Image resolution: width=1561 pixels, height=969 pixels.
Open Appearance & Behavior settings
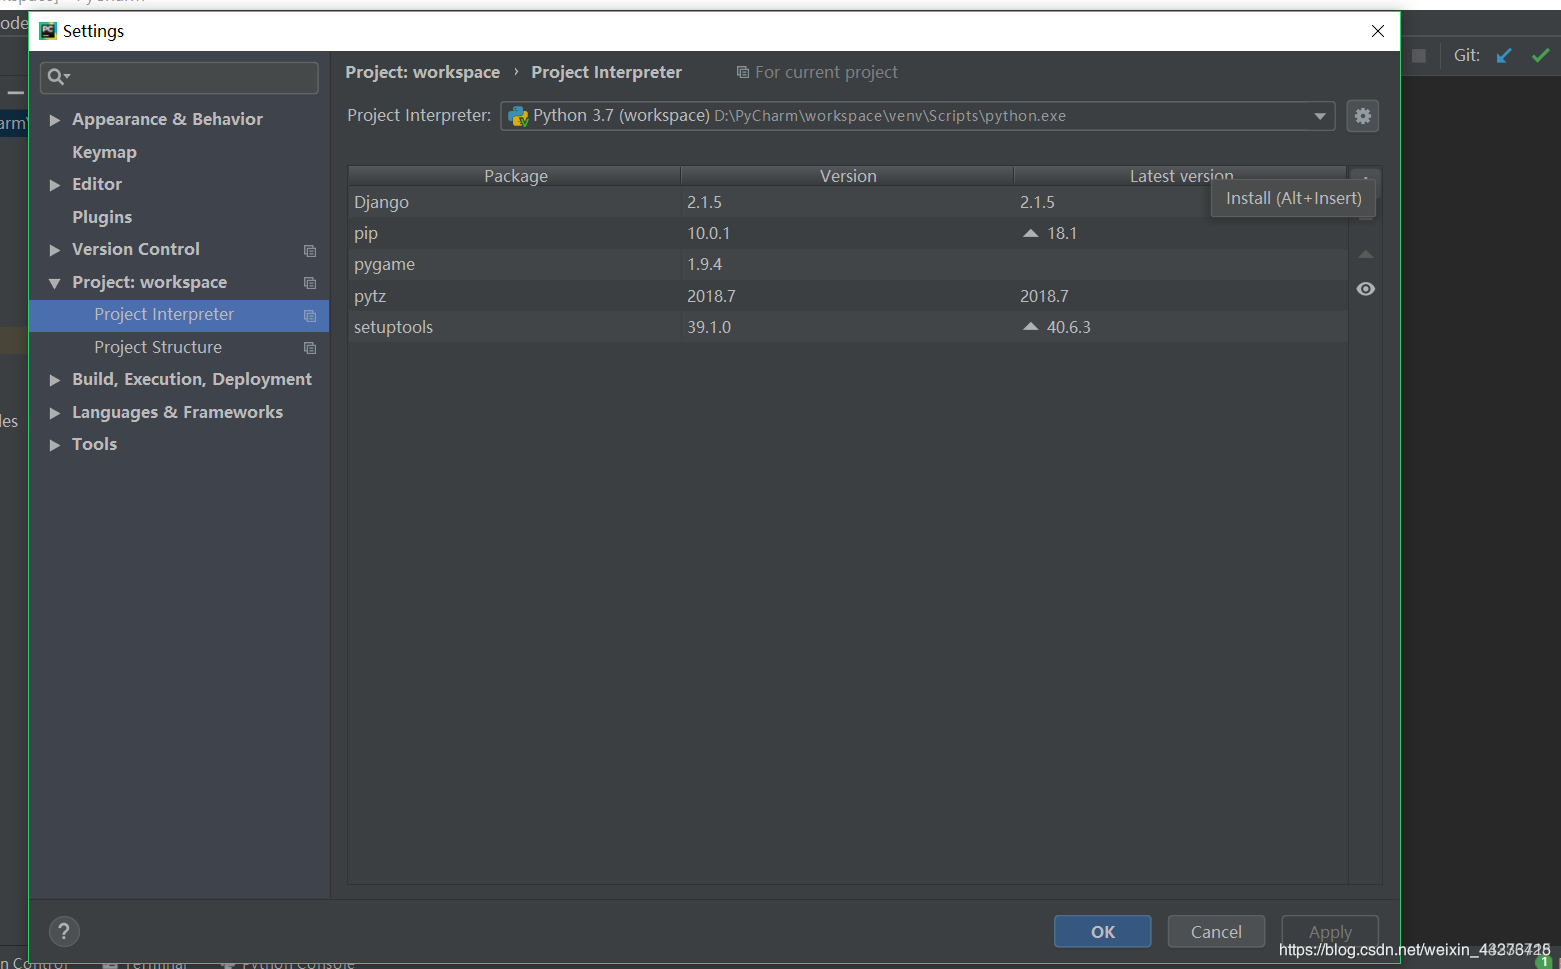click(167, 119)
